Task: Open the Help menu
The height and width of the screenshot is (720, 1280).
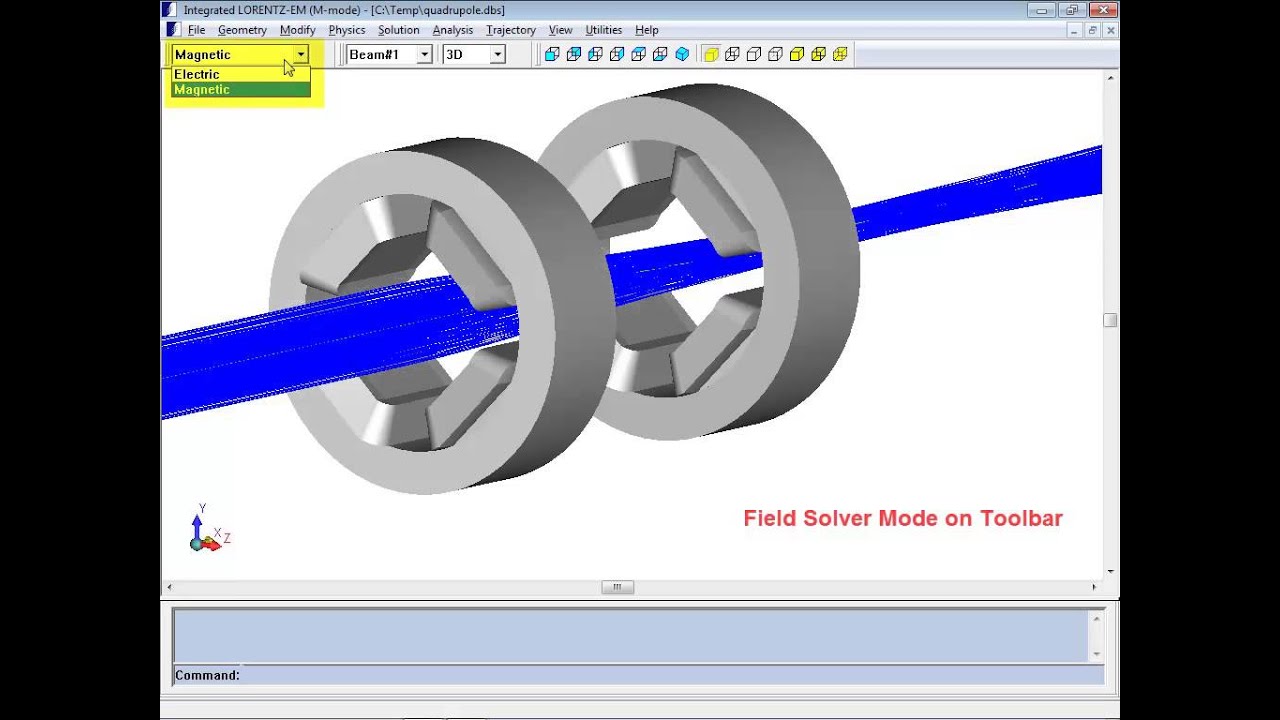Action: (646, 30)
